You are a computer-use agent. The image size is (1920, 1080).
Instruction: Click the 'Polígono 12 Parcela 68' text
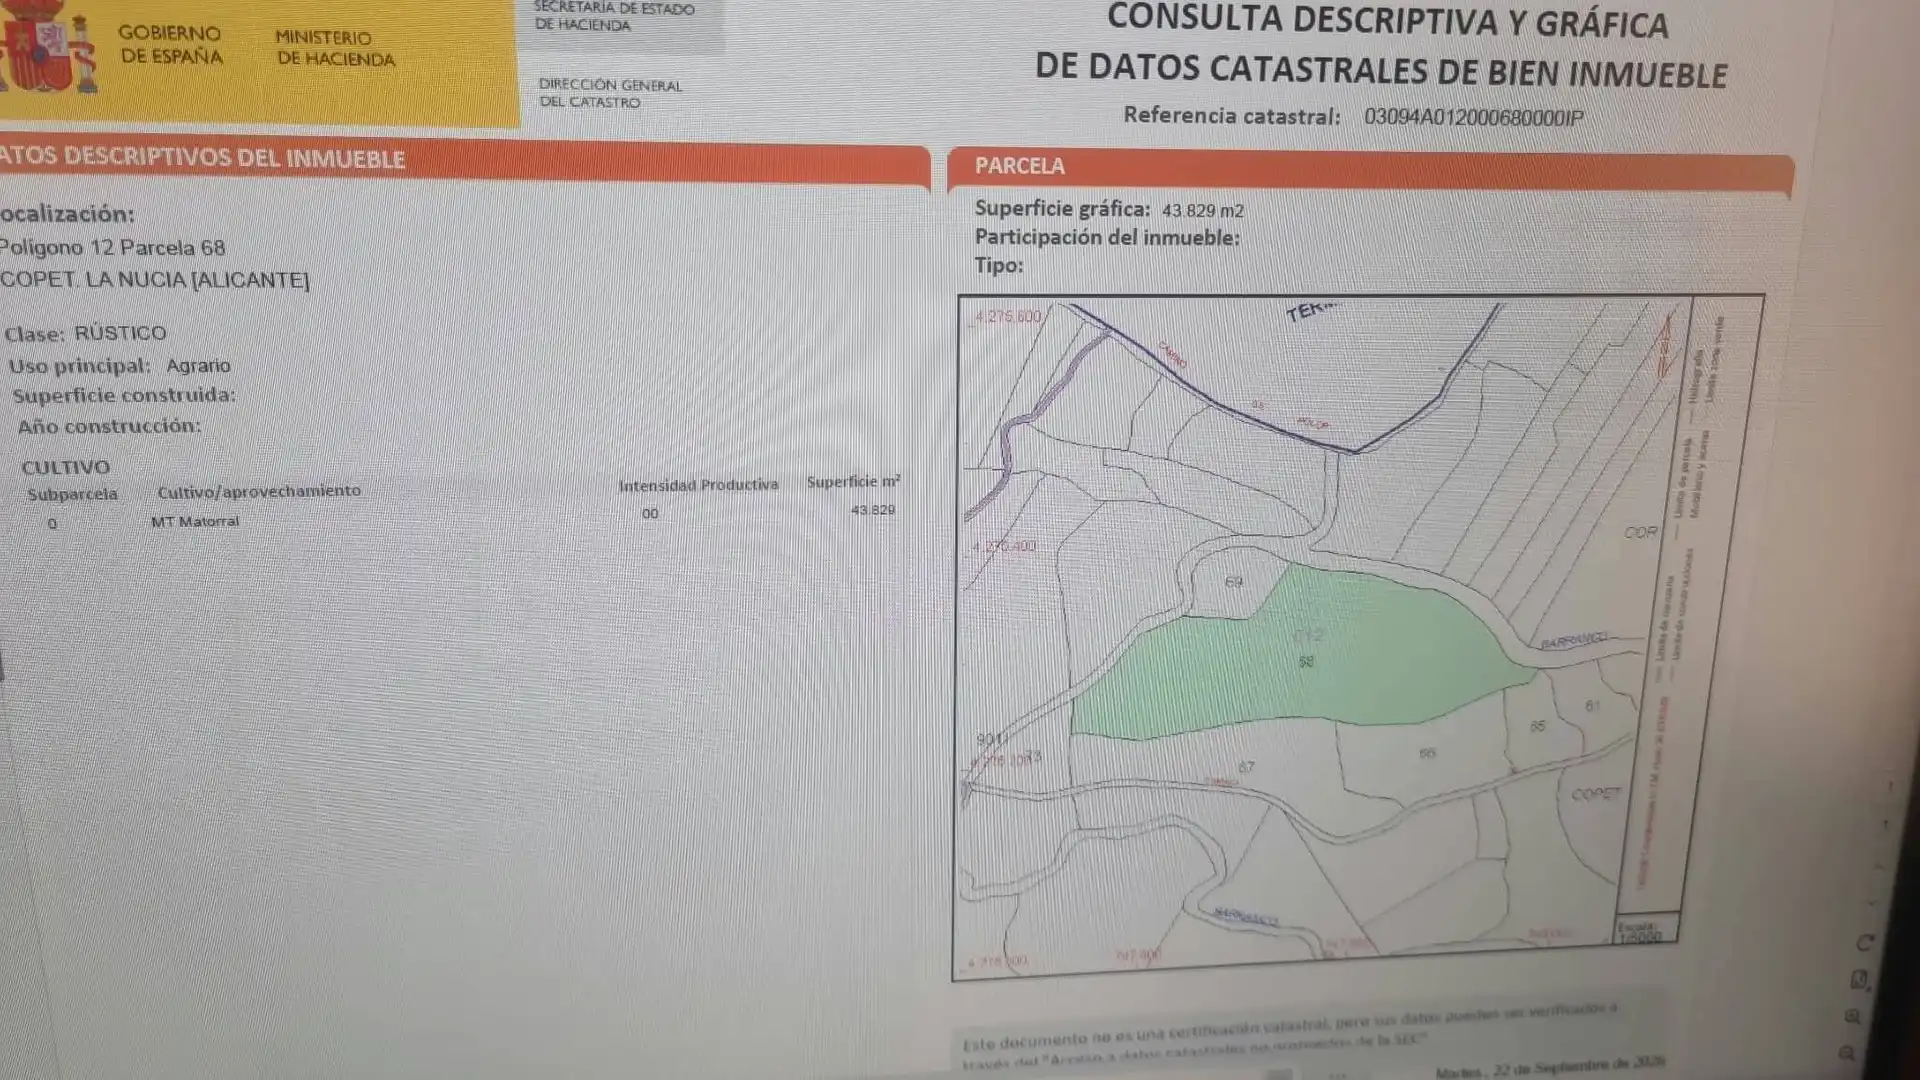(112, 247)
